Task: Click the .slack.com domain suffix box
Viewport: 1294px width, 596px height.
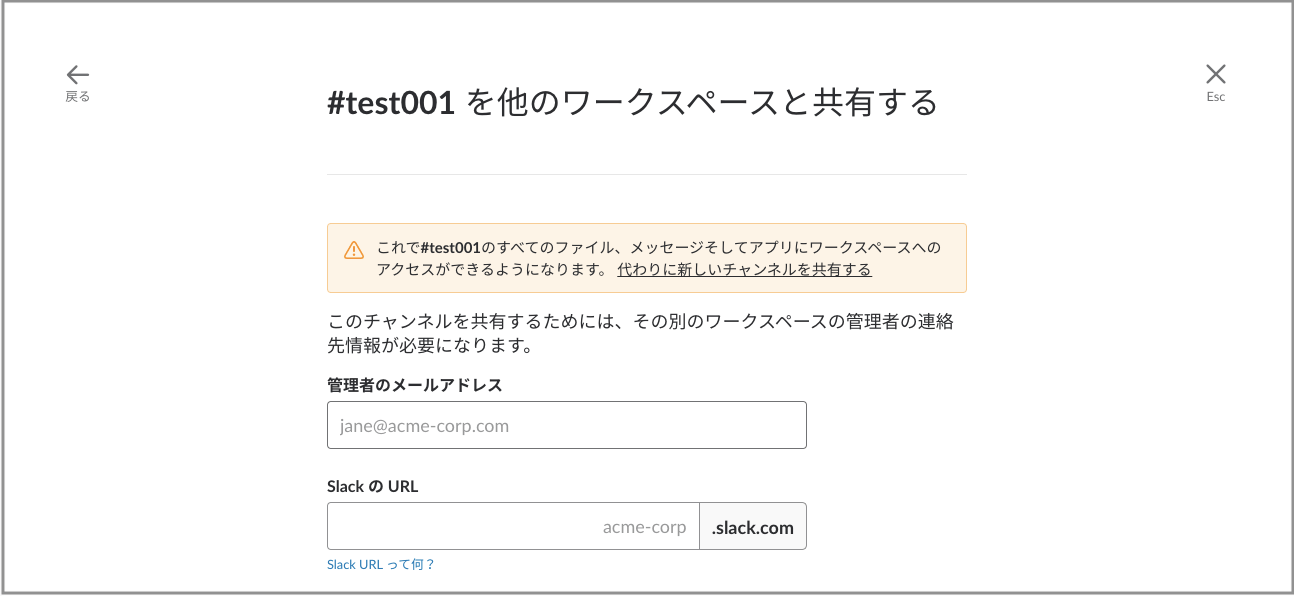Action: click(x=753, y=526)
